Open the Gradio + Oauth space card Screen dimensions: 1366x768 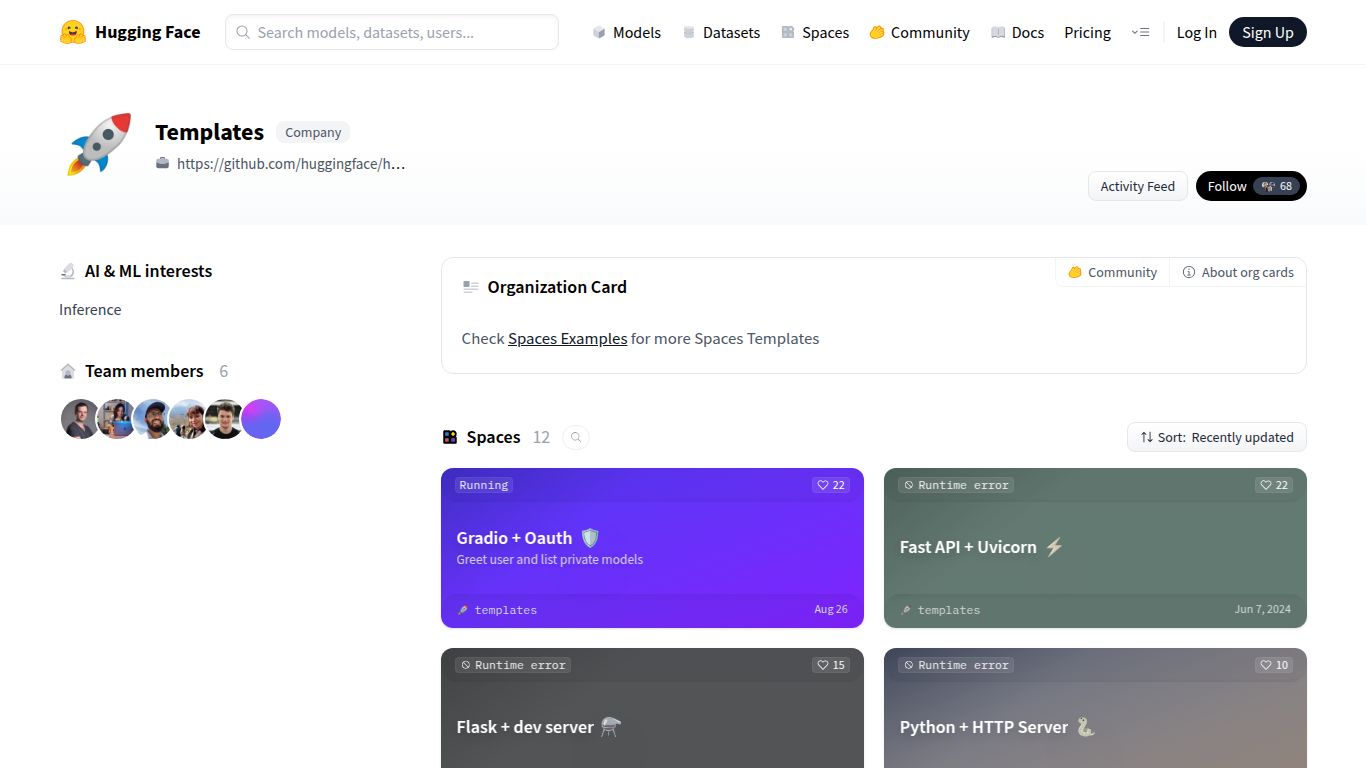[x=652, y=548]
